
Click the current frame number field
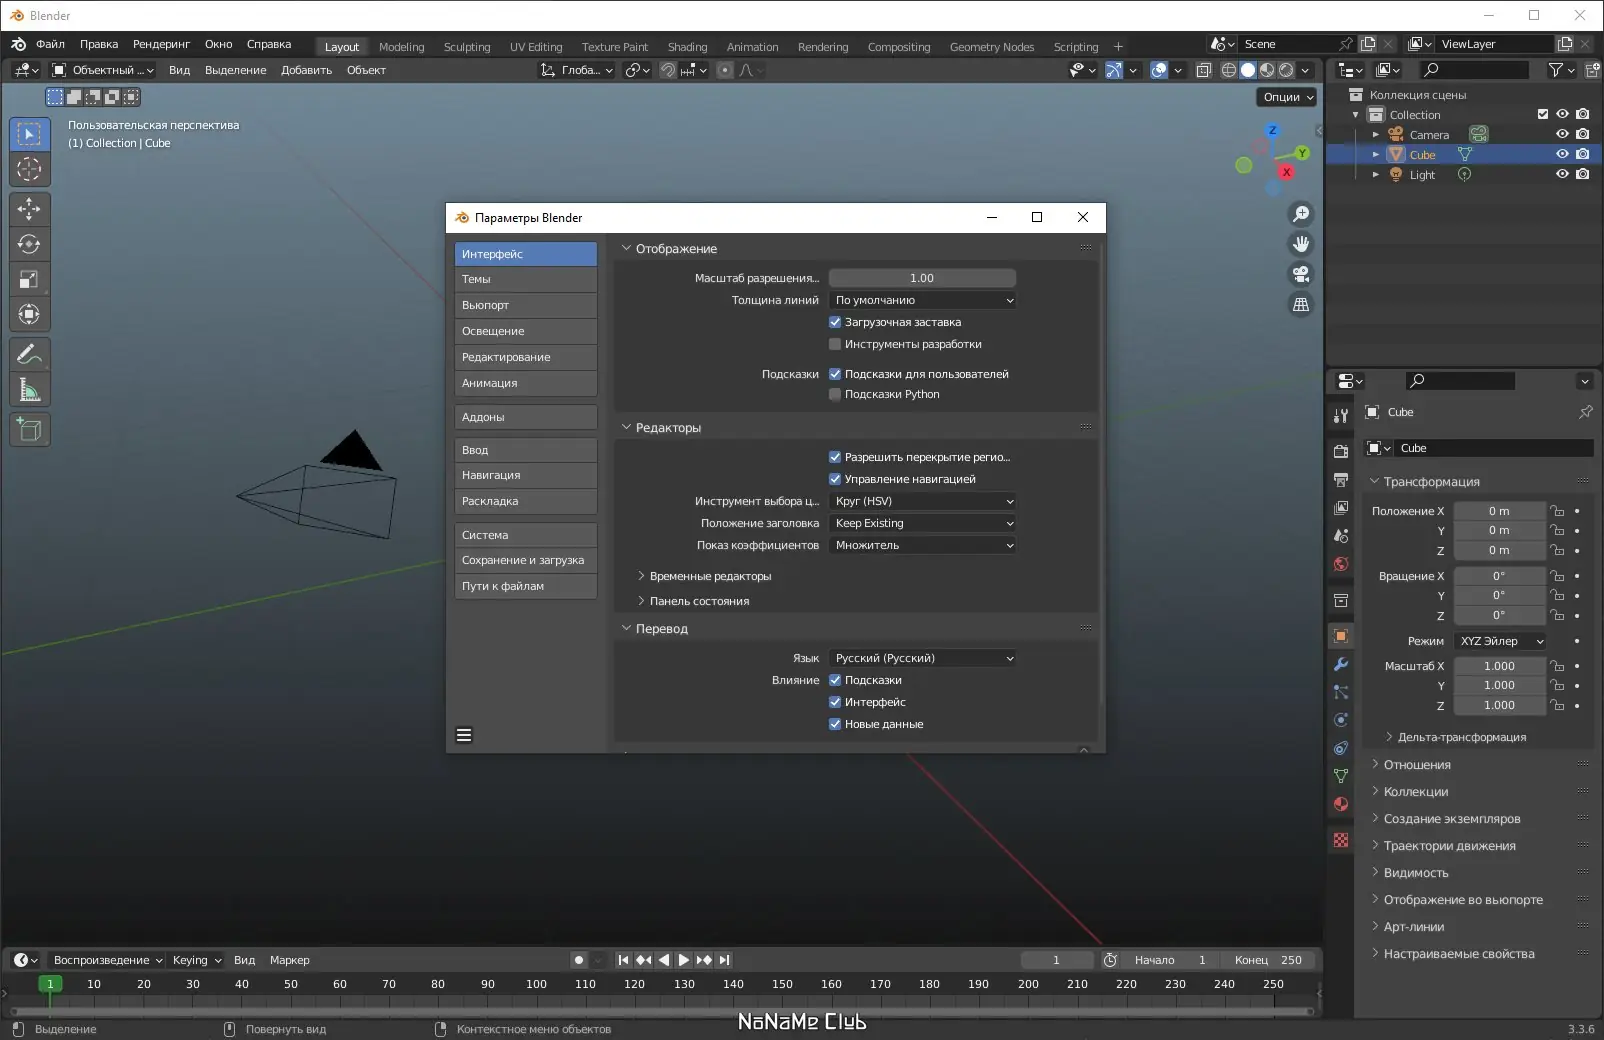coord(1056,960)
